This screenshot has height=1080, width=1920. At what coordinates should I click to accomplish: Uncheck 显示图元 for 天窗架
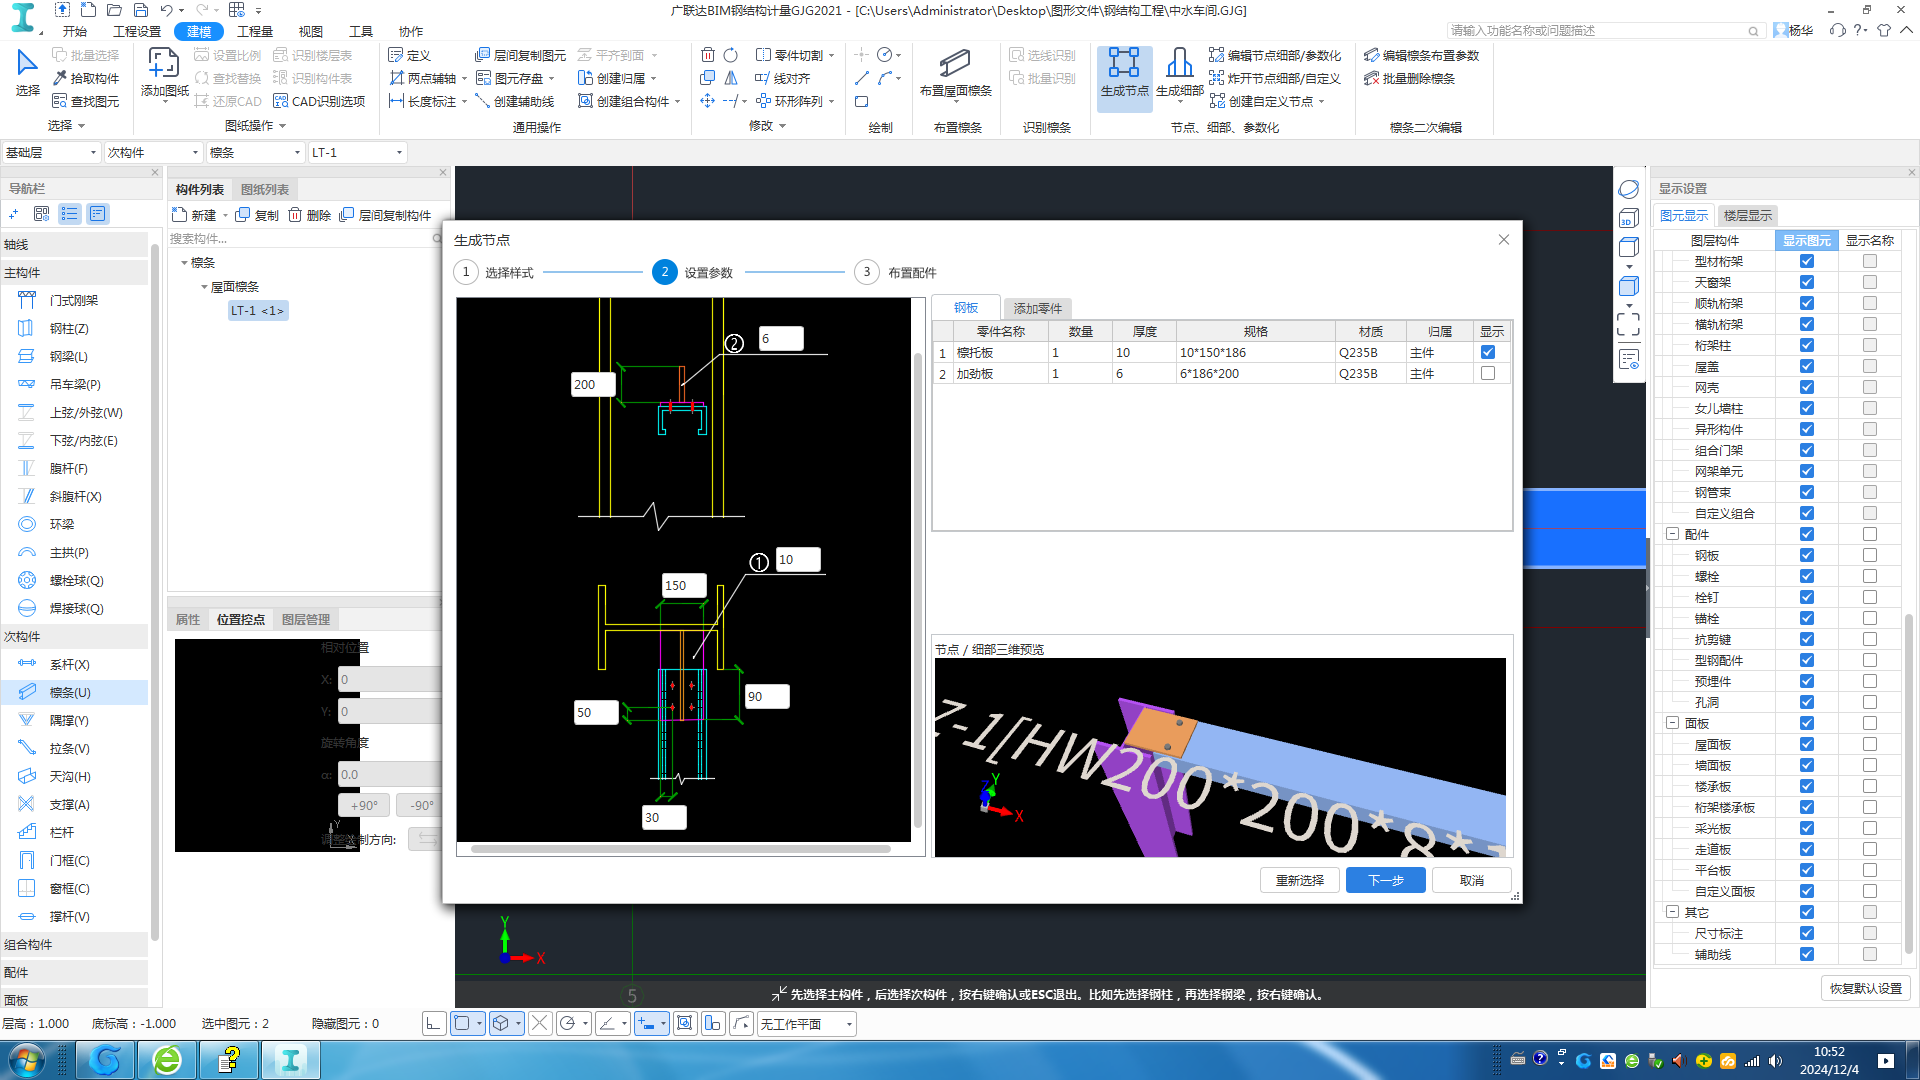click(x=1806, y=282)
